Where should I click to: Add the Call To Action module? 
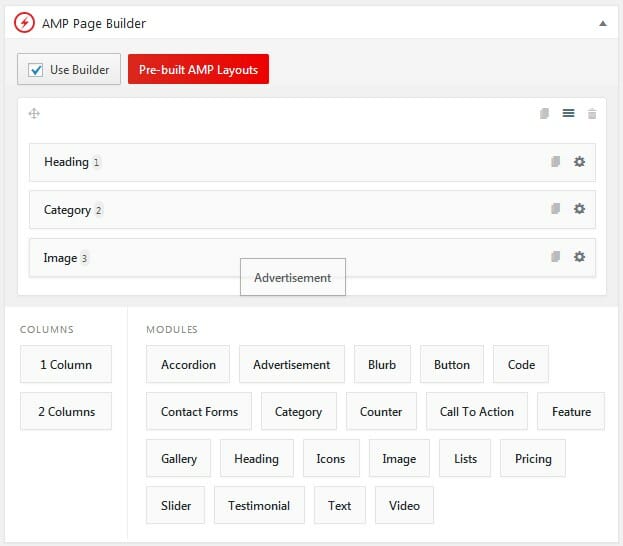(x=477, y=411)
